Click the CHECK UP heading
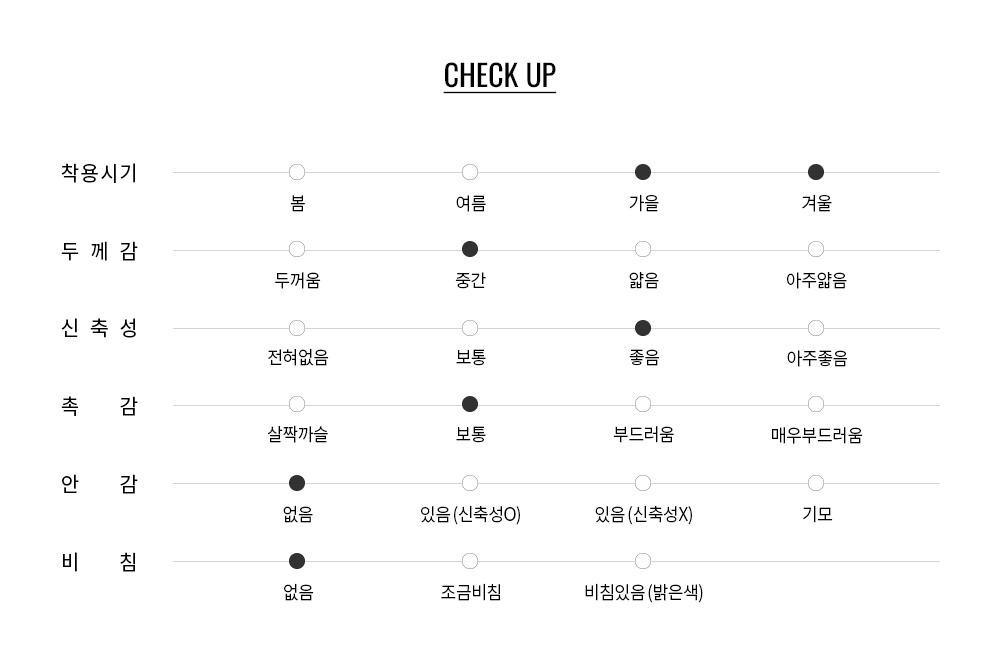1000x661 pixels. 499,76
